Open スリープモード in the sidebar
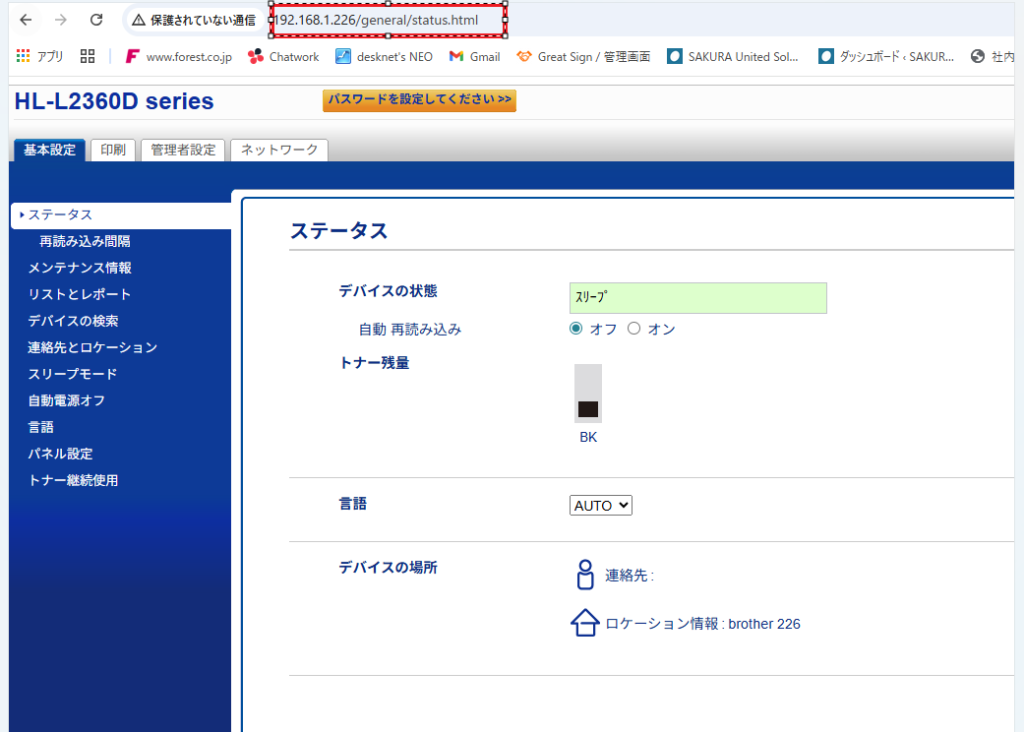1024x732 pixels. coord(72,374)
